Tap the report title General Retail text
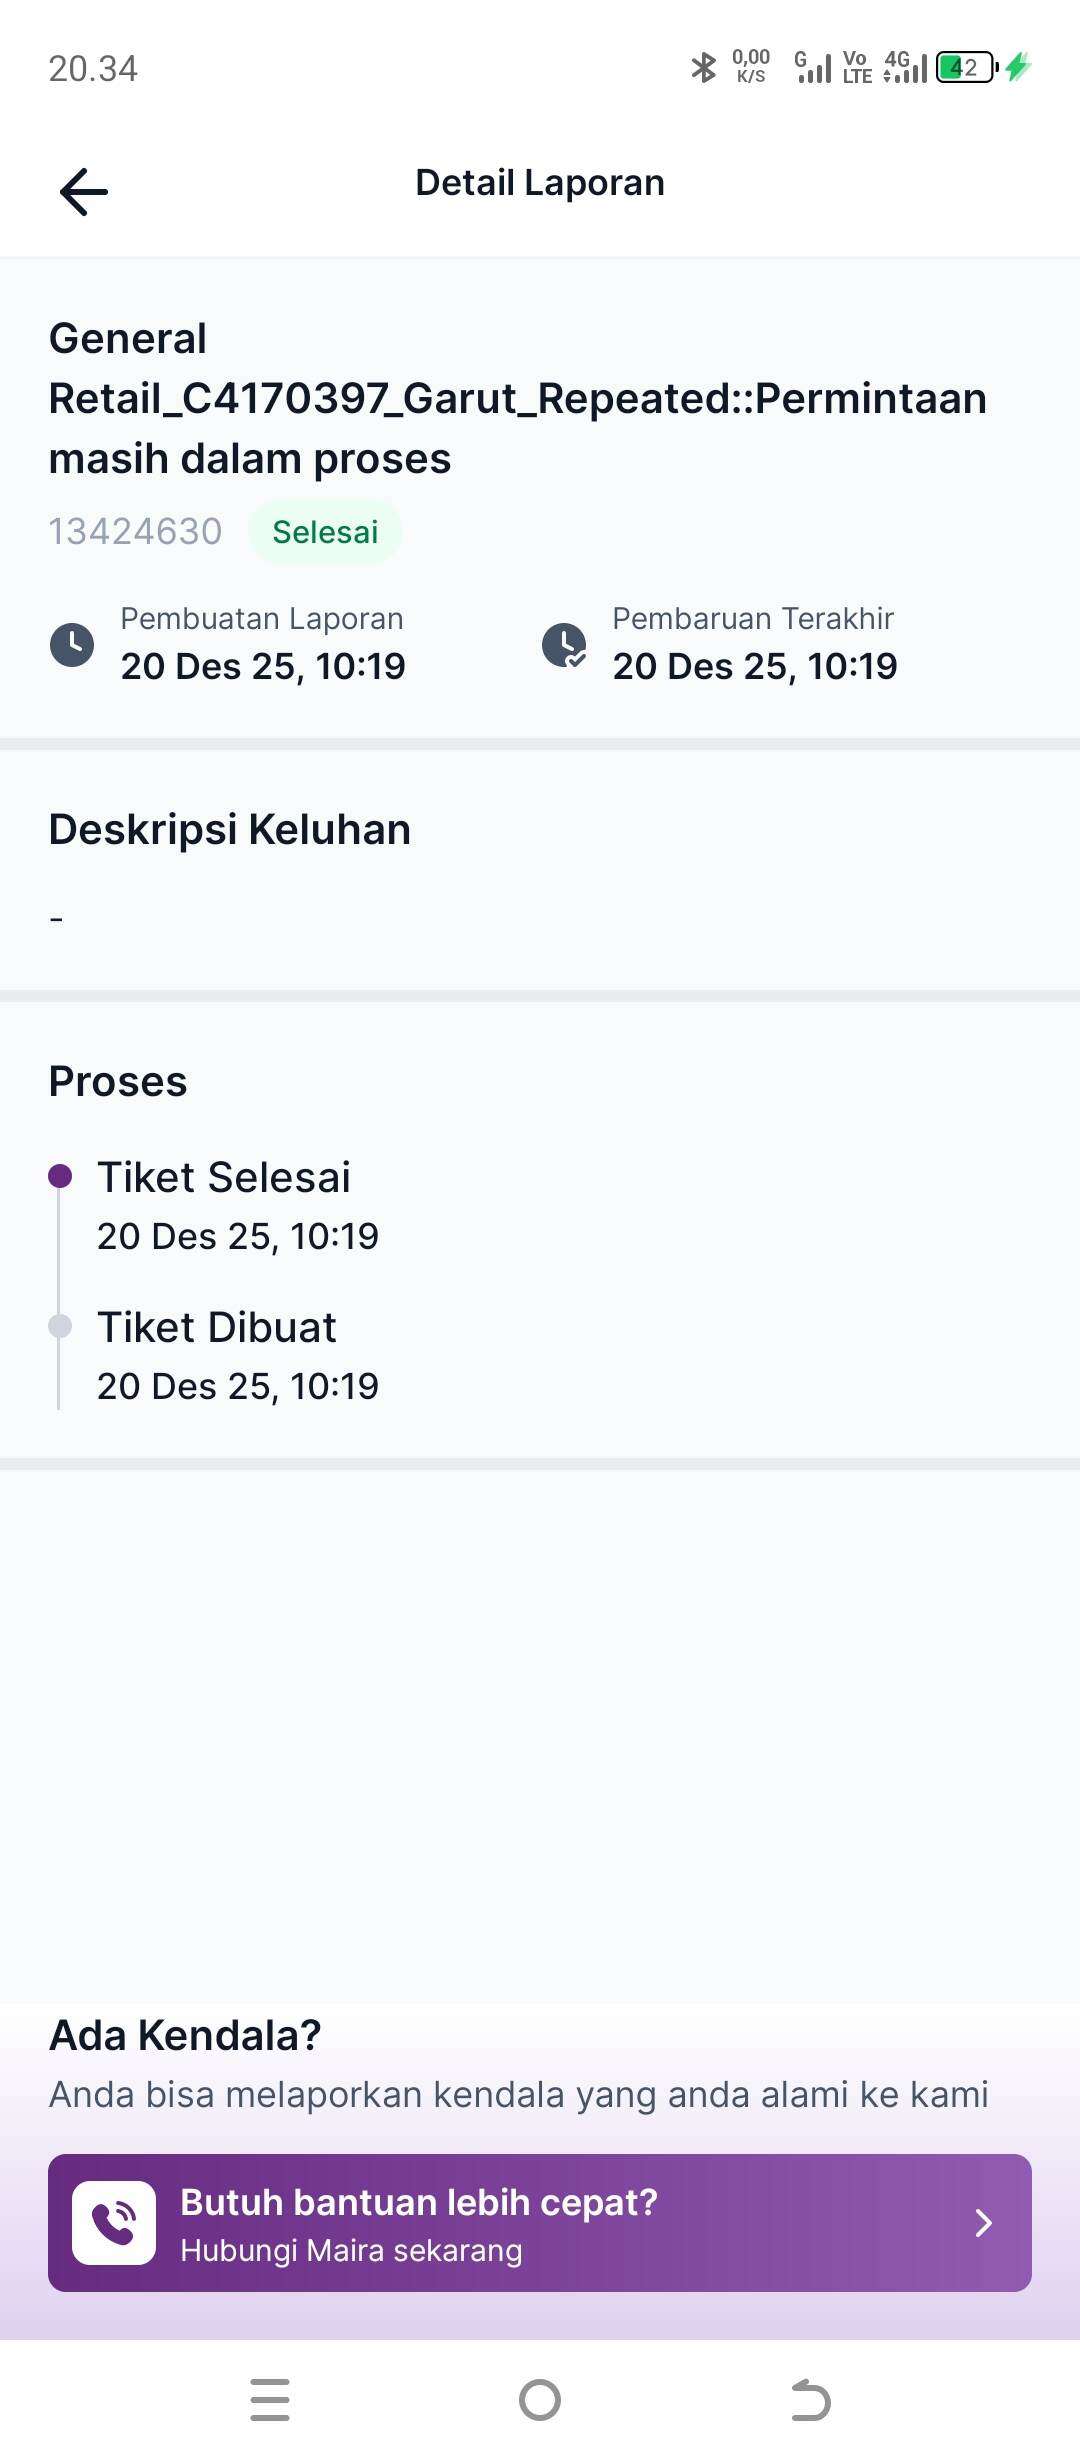The image size is (1080, 2460). click(517, 398)
